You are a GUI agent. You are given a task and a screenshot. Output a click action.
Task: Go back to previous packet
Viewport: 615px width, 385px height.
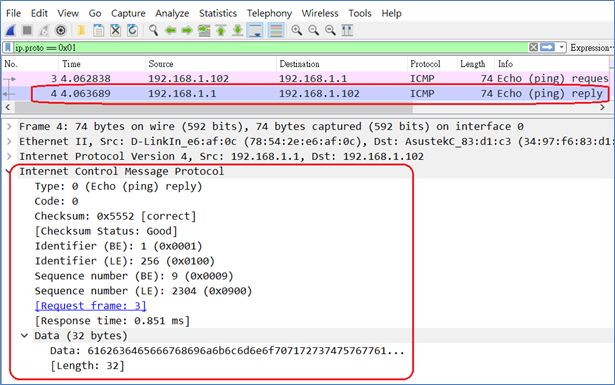[x=170, y=30]
